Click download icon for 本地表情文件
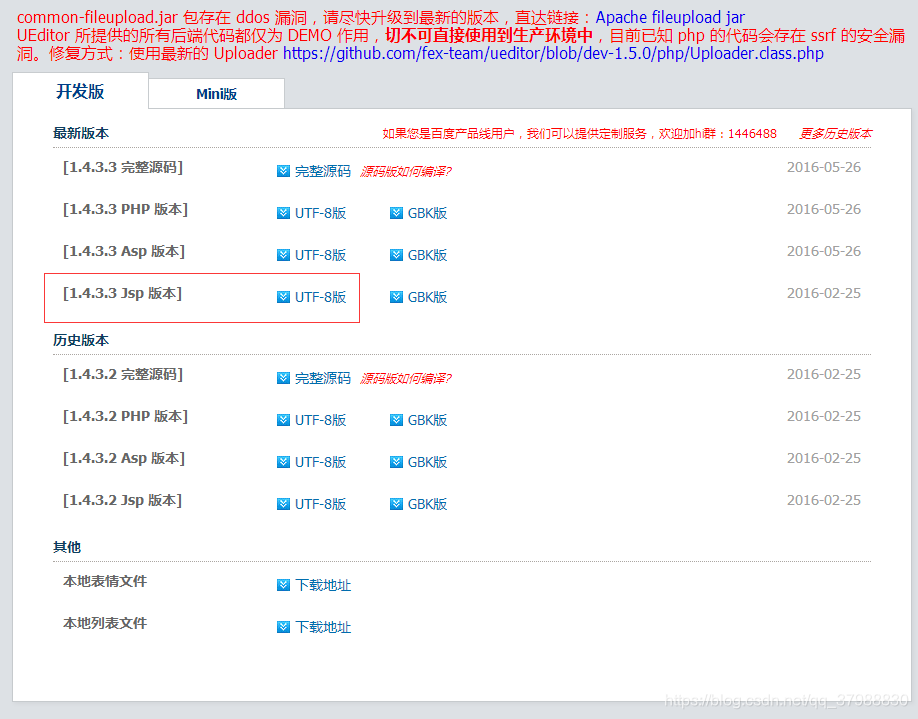 pos(283,586)
